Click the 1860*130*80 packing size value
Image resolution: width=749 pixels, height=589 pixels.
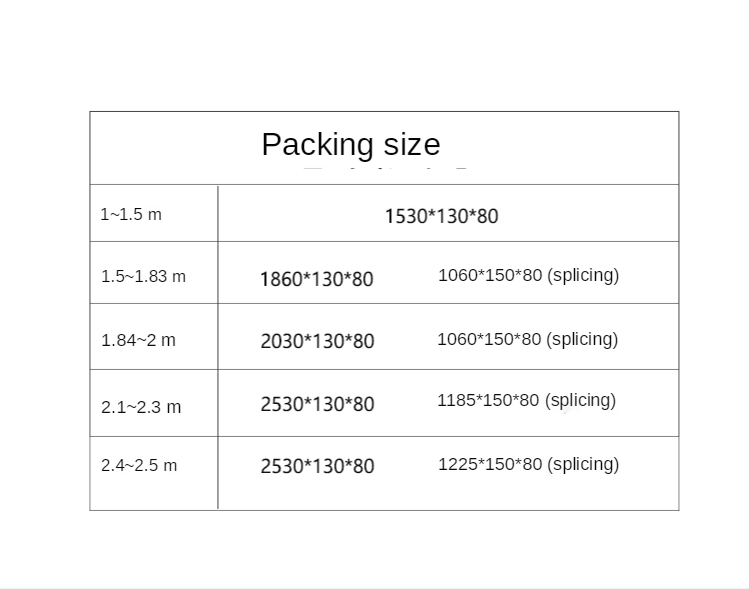[316, 279]
